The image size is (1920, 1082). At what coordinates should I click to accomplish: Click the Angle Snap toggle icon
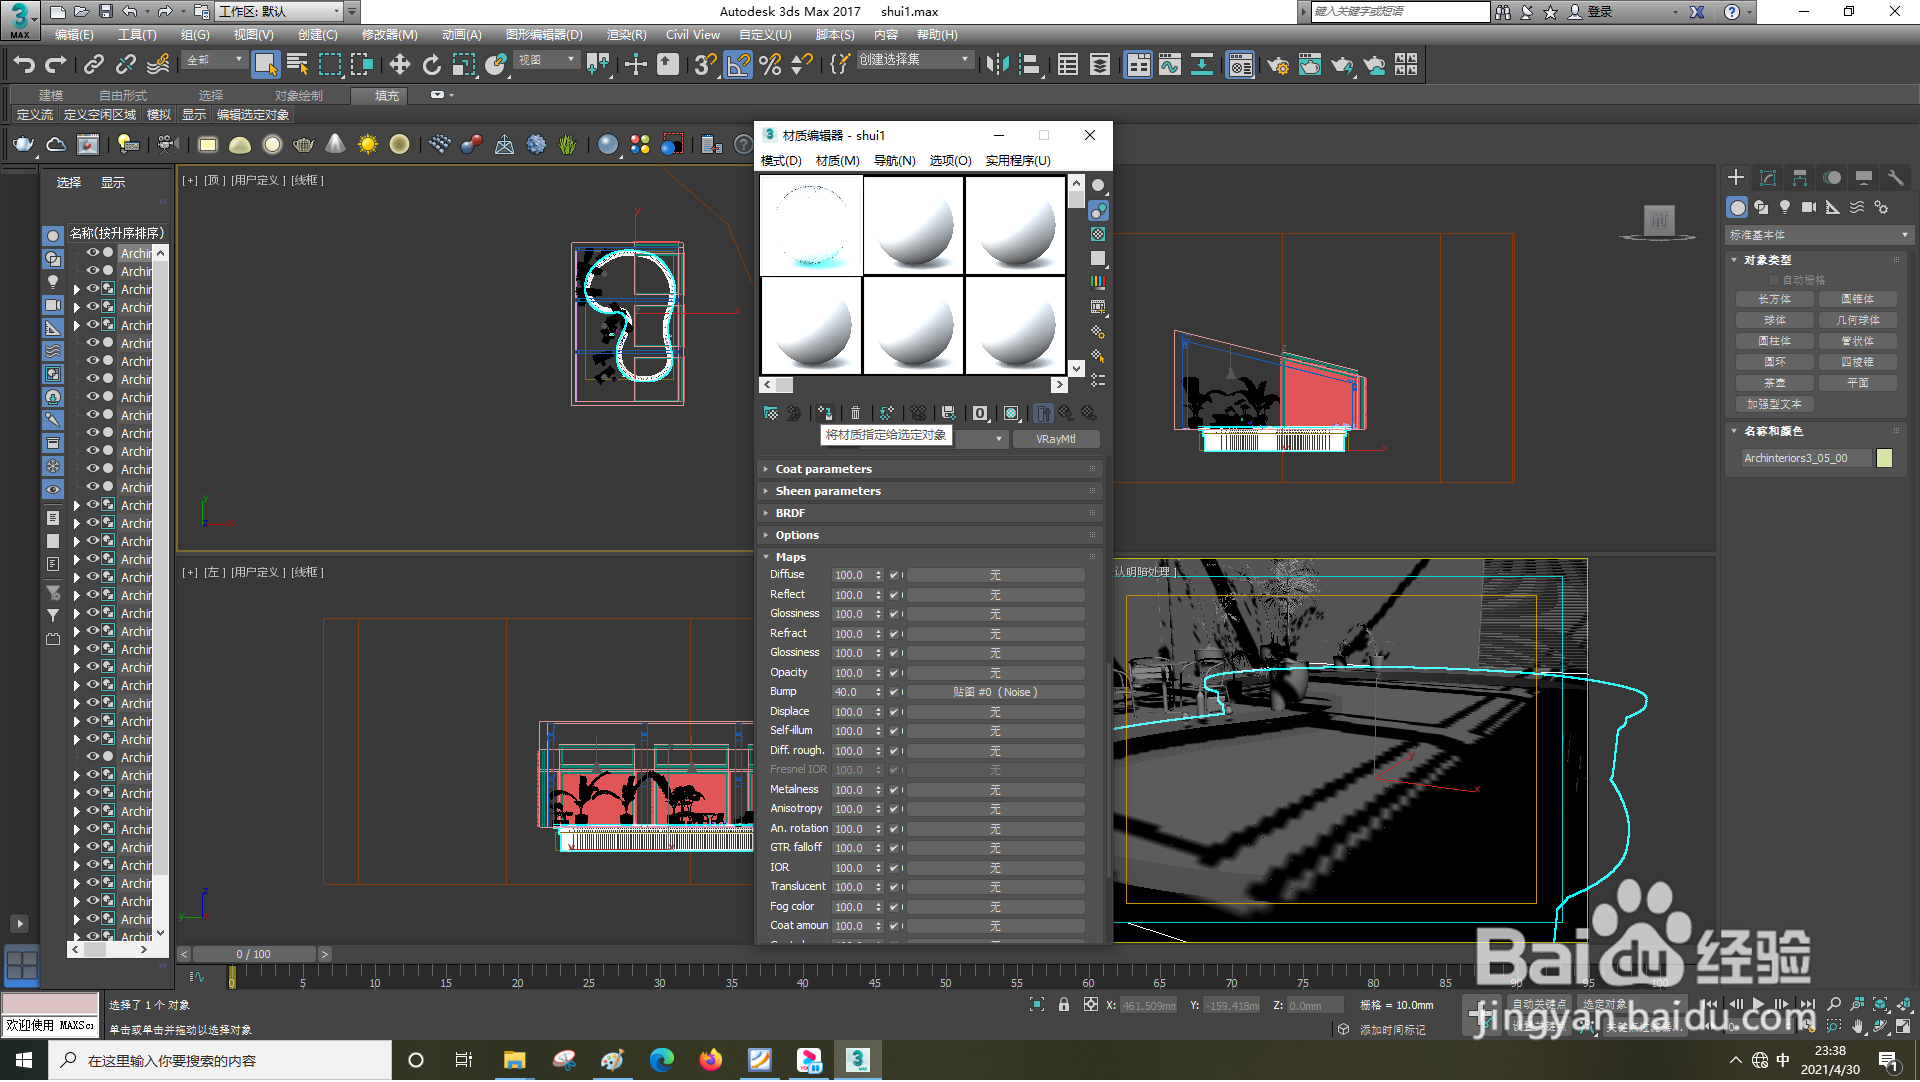click(737, 65)
